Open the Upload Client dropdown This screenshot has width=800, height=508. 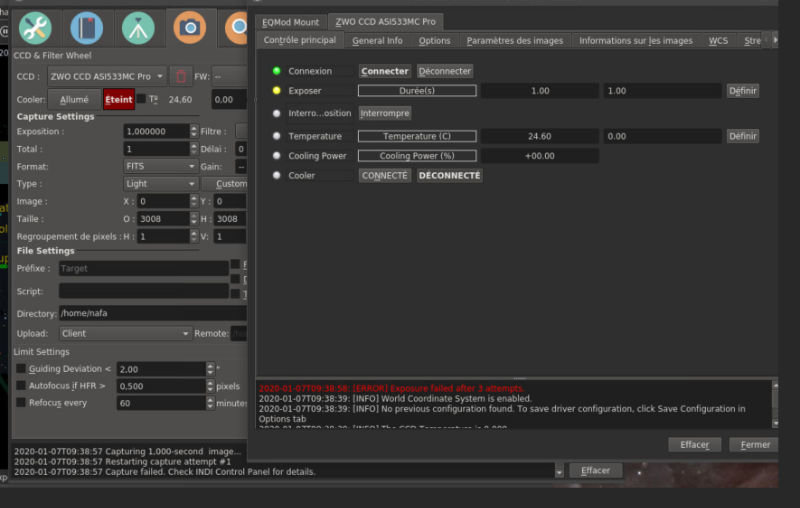click(x=125, y=334)
